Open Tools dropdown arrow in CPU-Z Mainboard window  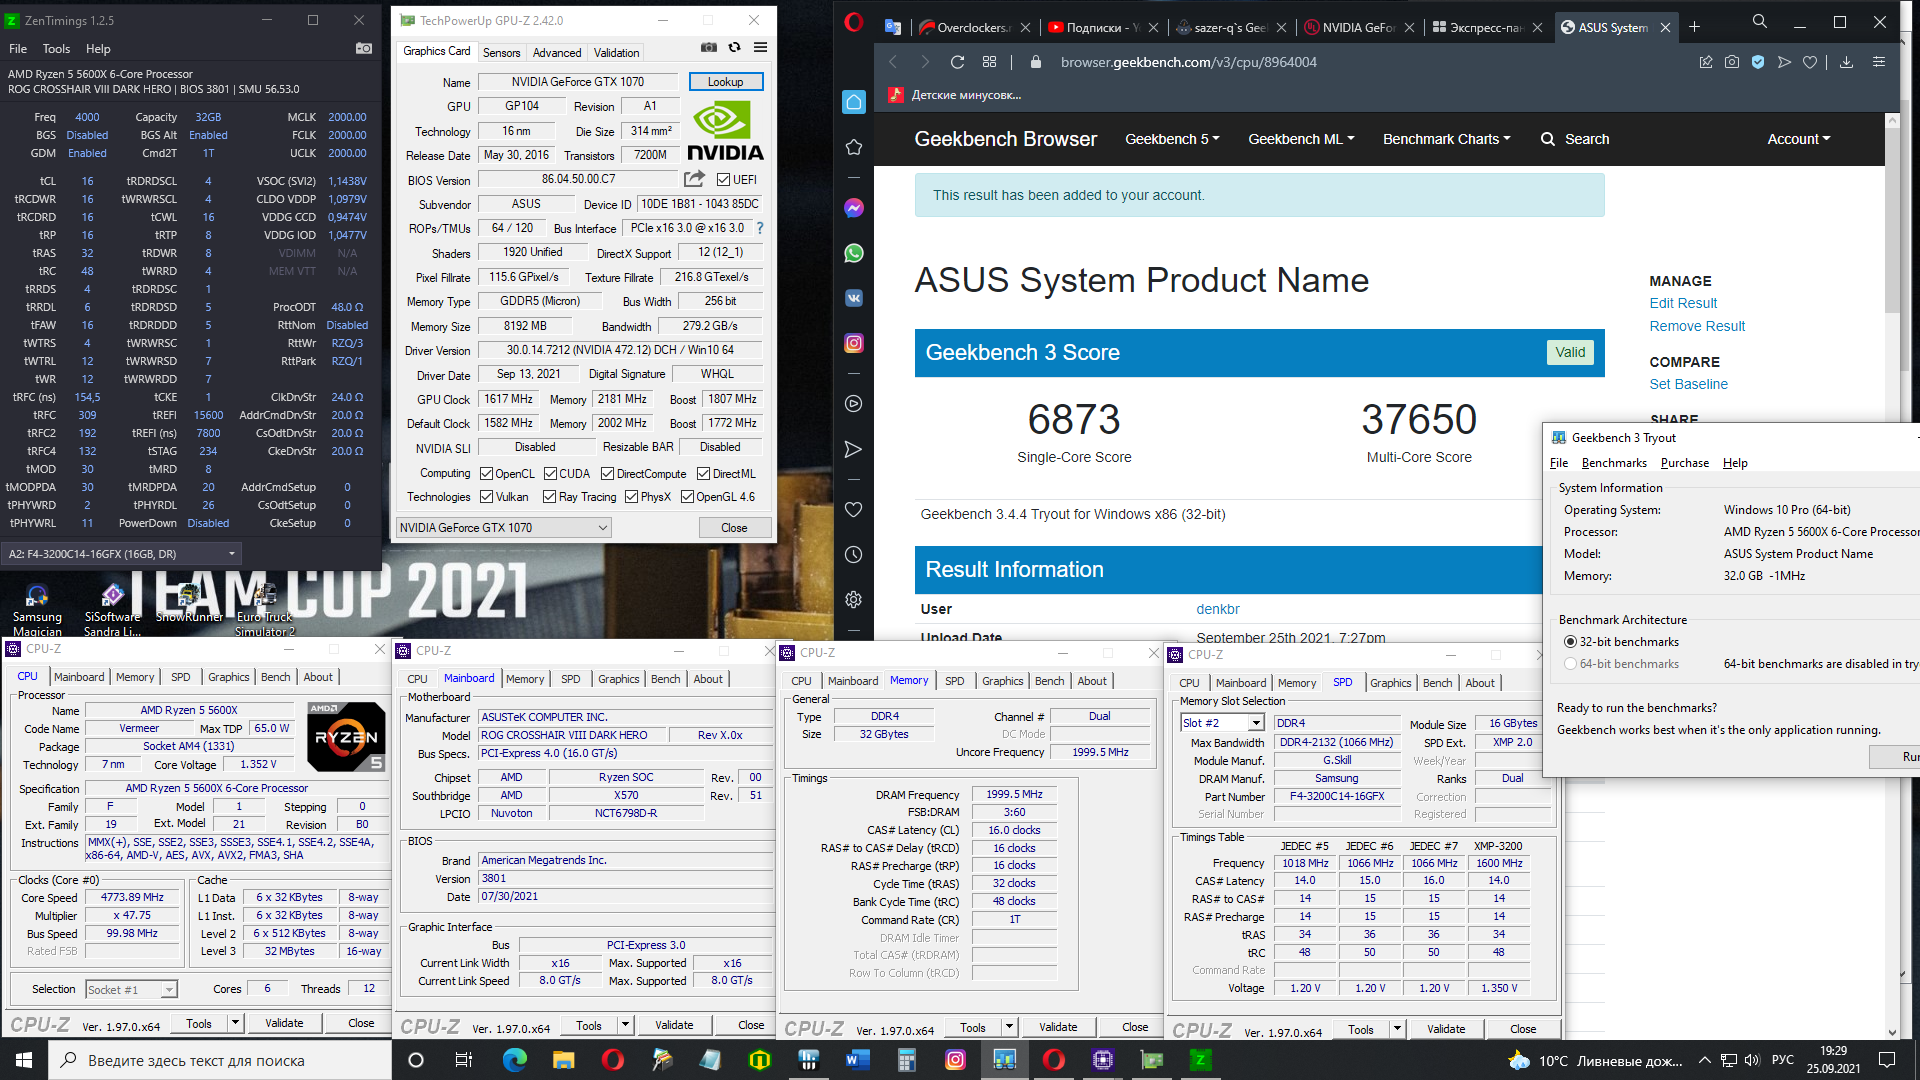625,1025
